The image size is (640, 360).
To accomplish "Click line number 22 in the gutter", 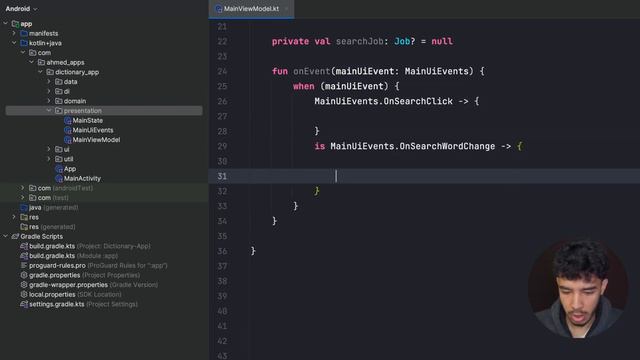I will coord(222,41).
